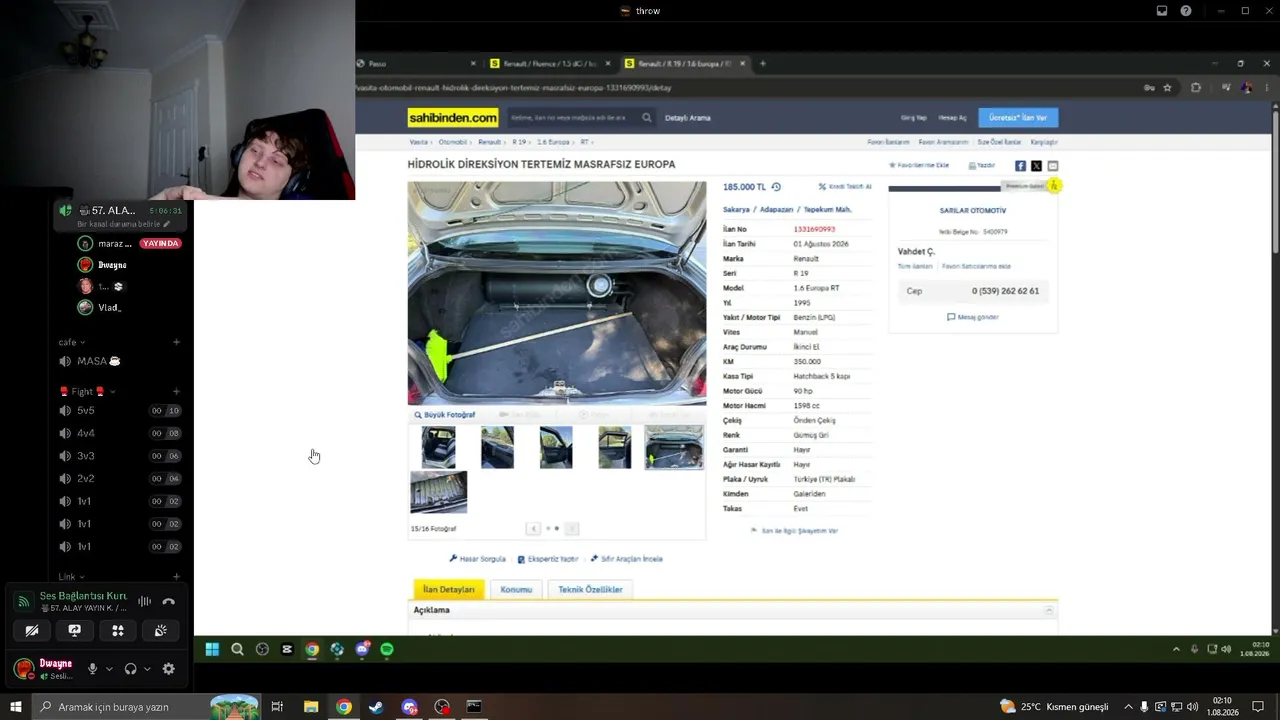This screenshot has width=1280, height=720.
Task: Open the yellow accessibility icon
Action: point(1053,186)
